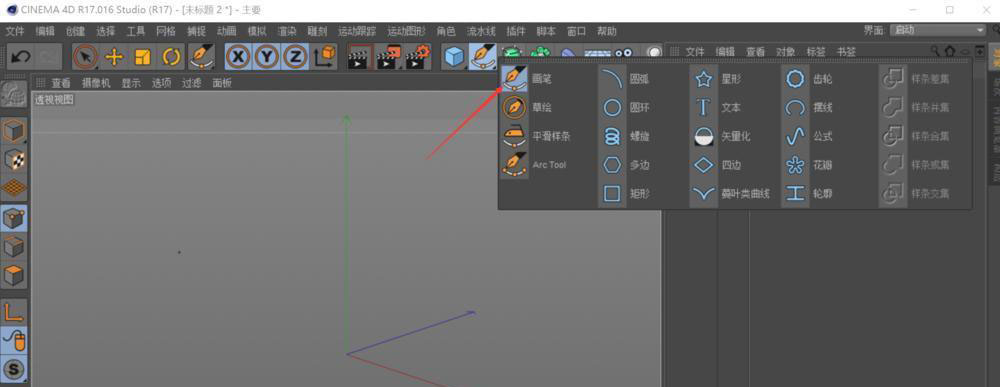1000x387 pixels.
Task: Toggle Edges mode in left sidebar
Action: point(14,247)
